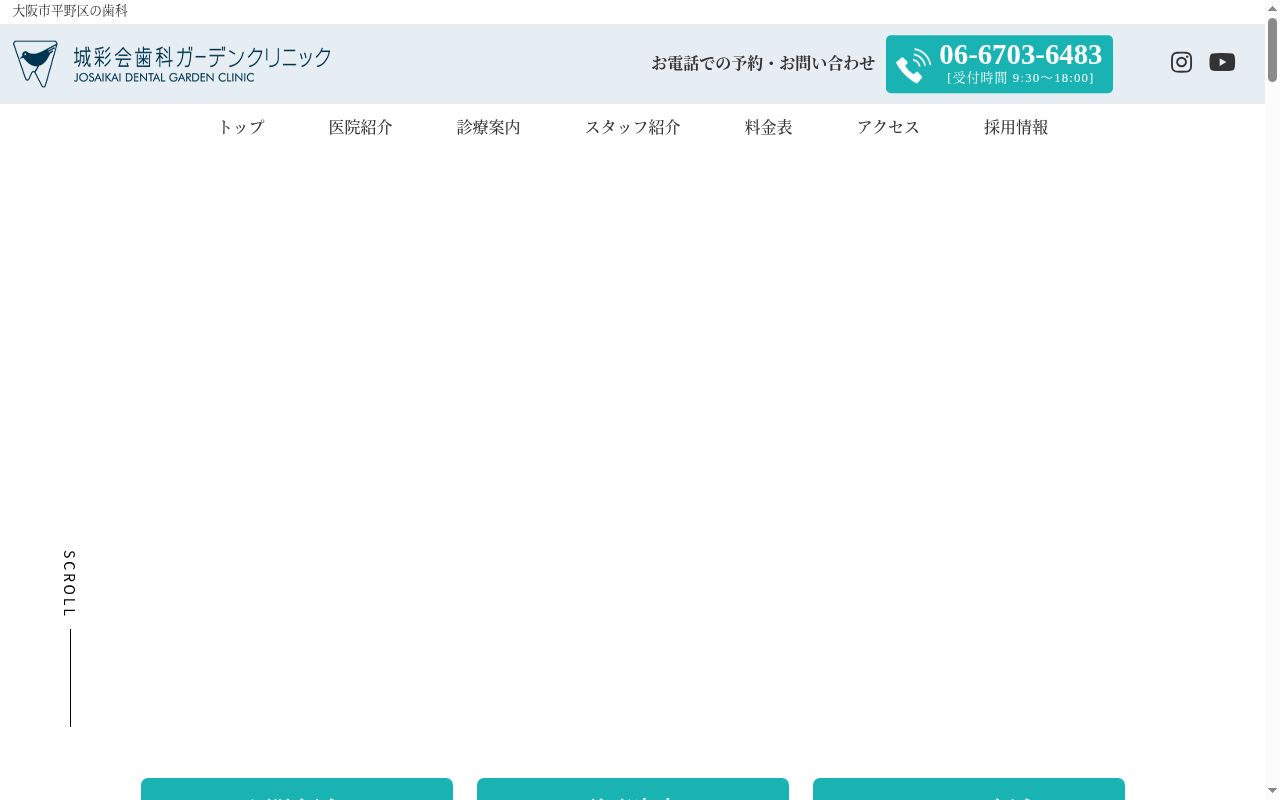Click the page's vertical scrollbar thumb
Screen dimensions: 1280x800
click(1272, 50)
